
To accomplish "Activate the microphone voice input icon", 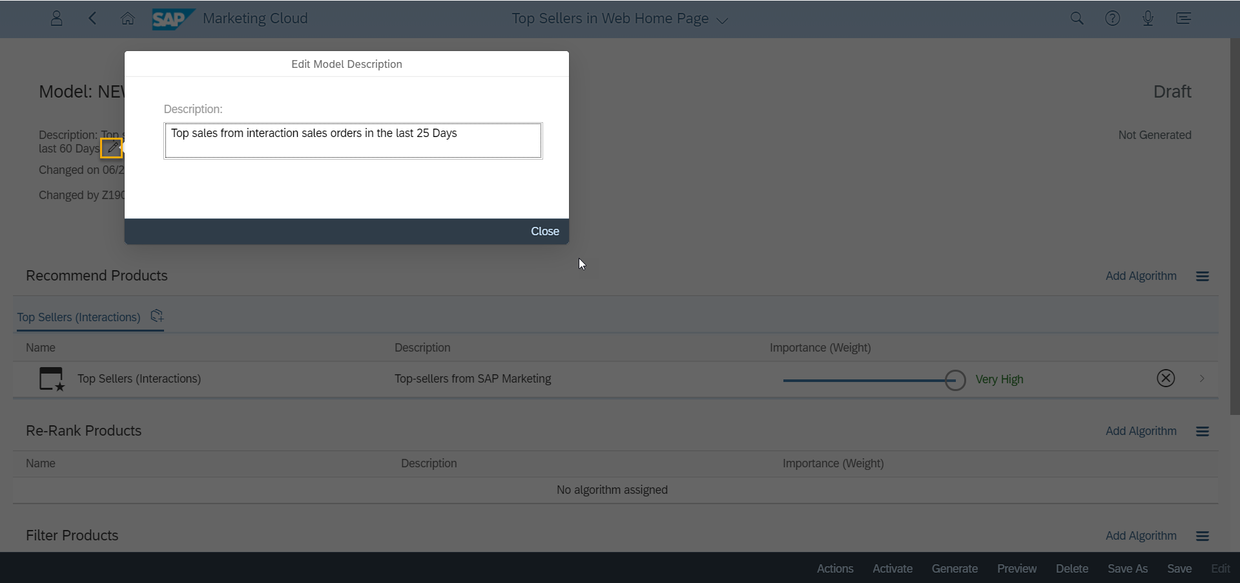I will [1148, 18].
